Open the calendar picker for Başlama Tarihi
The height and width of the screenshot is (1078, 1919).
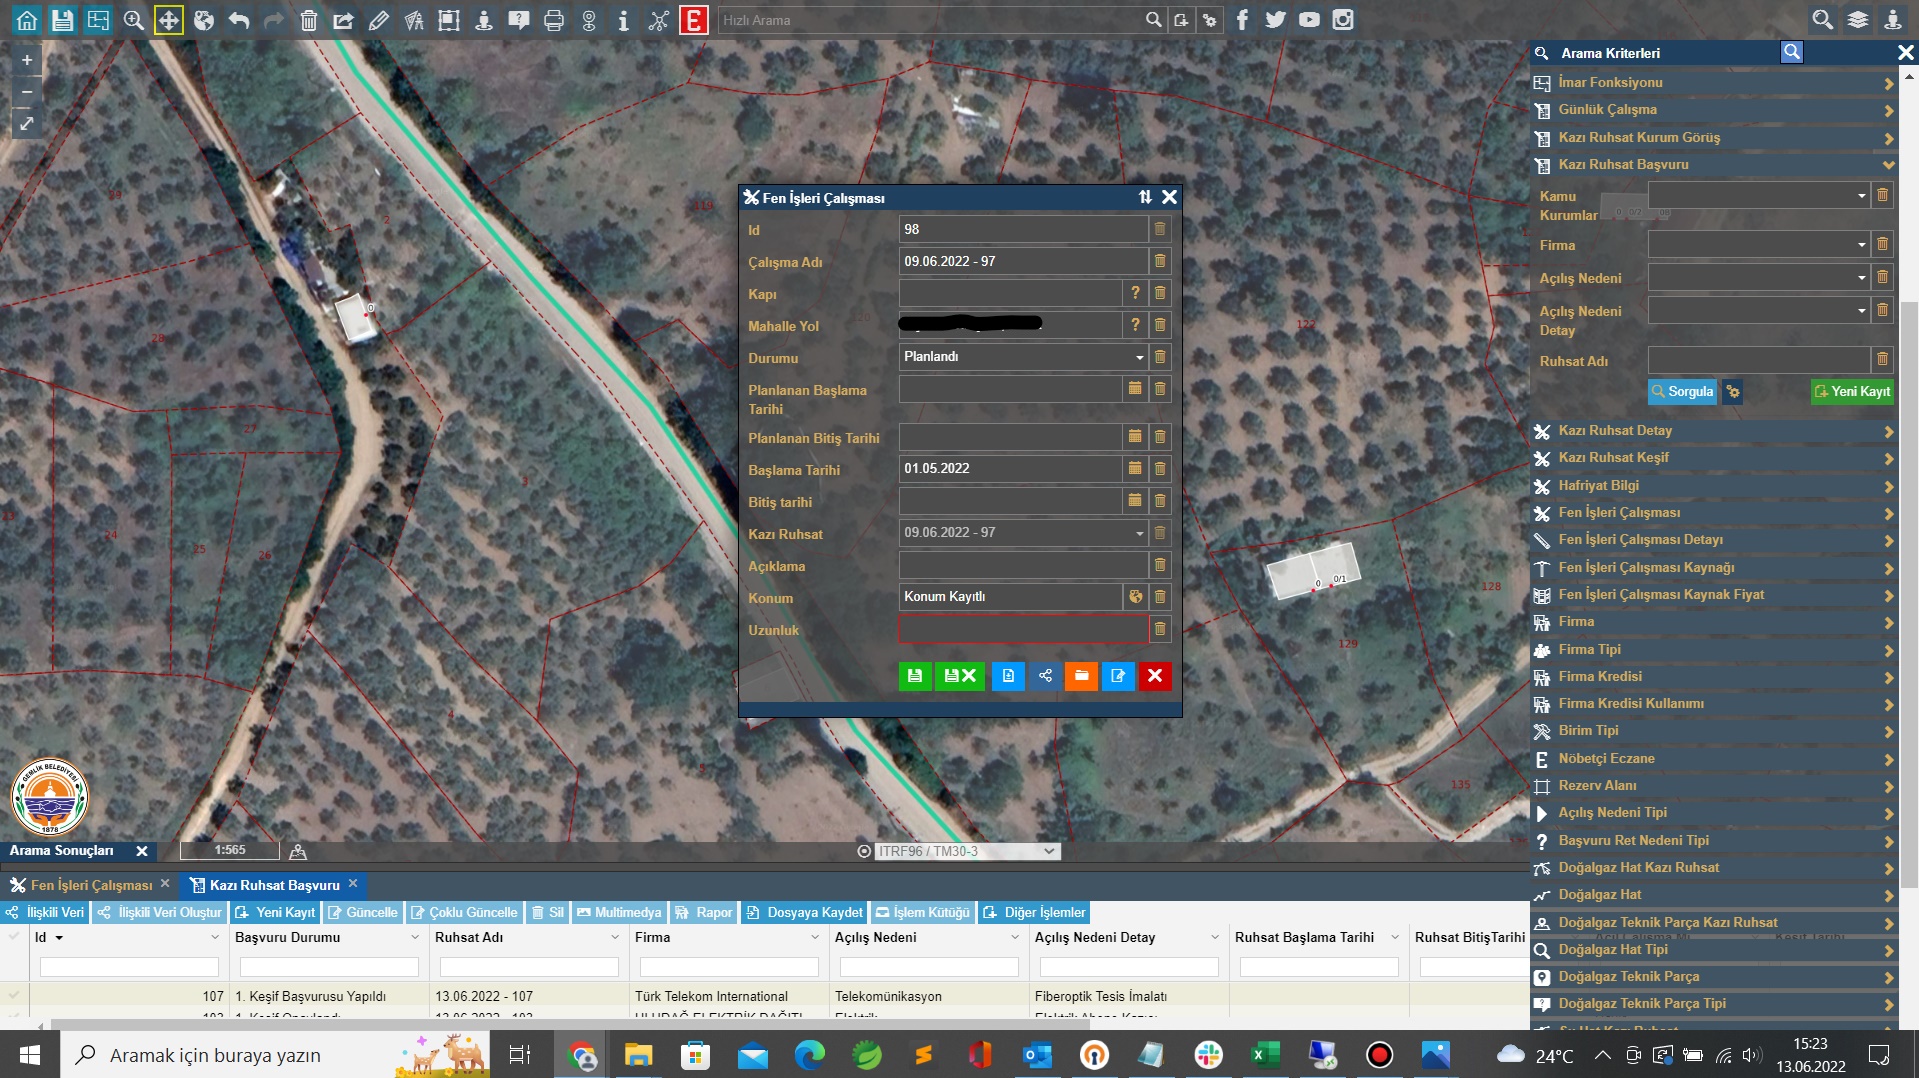(1134, 468)
